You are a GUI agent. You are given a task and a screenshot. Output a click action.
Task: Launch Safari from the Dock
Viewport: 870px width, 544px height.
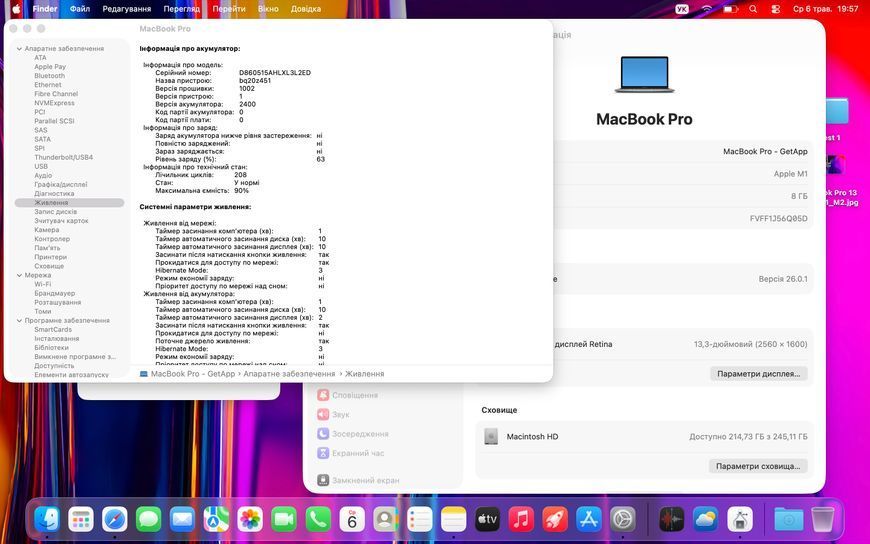click(115, 520)
